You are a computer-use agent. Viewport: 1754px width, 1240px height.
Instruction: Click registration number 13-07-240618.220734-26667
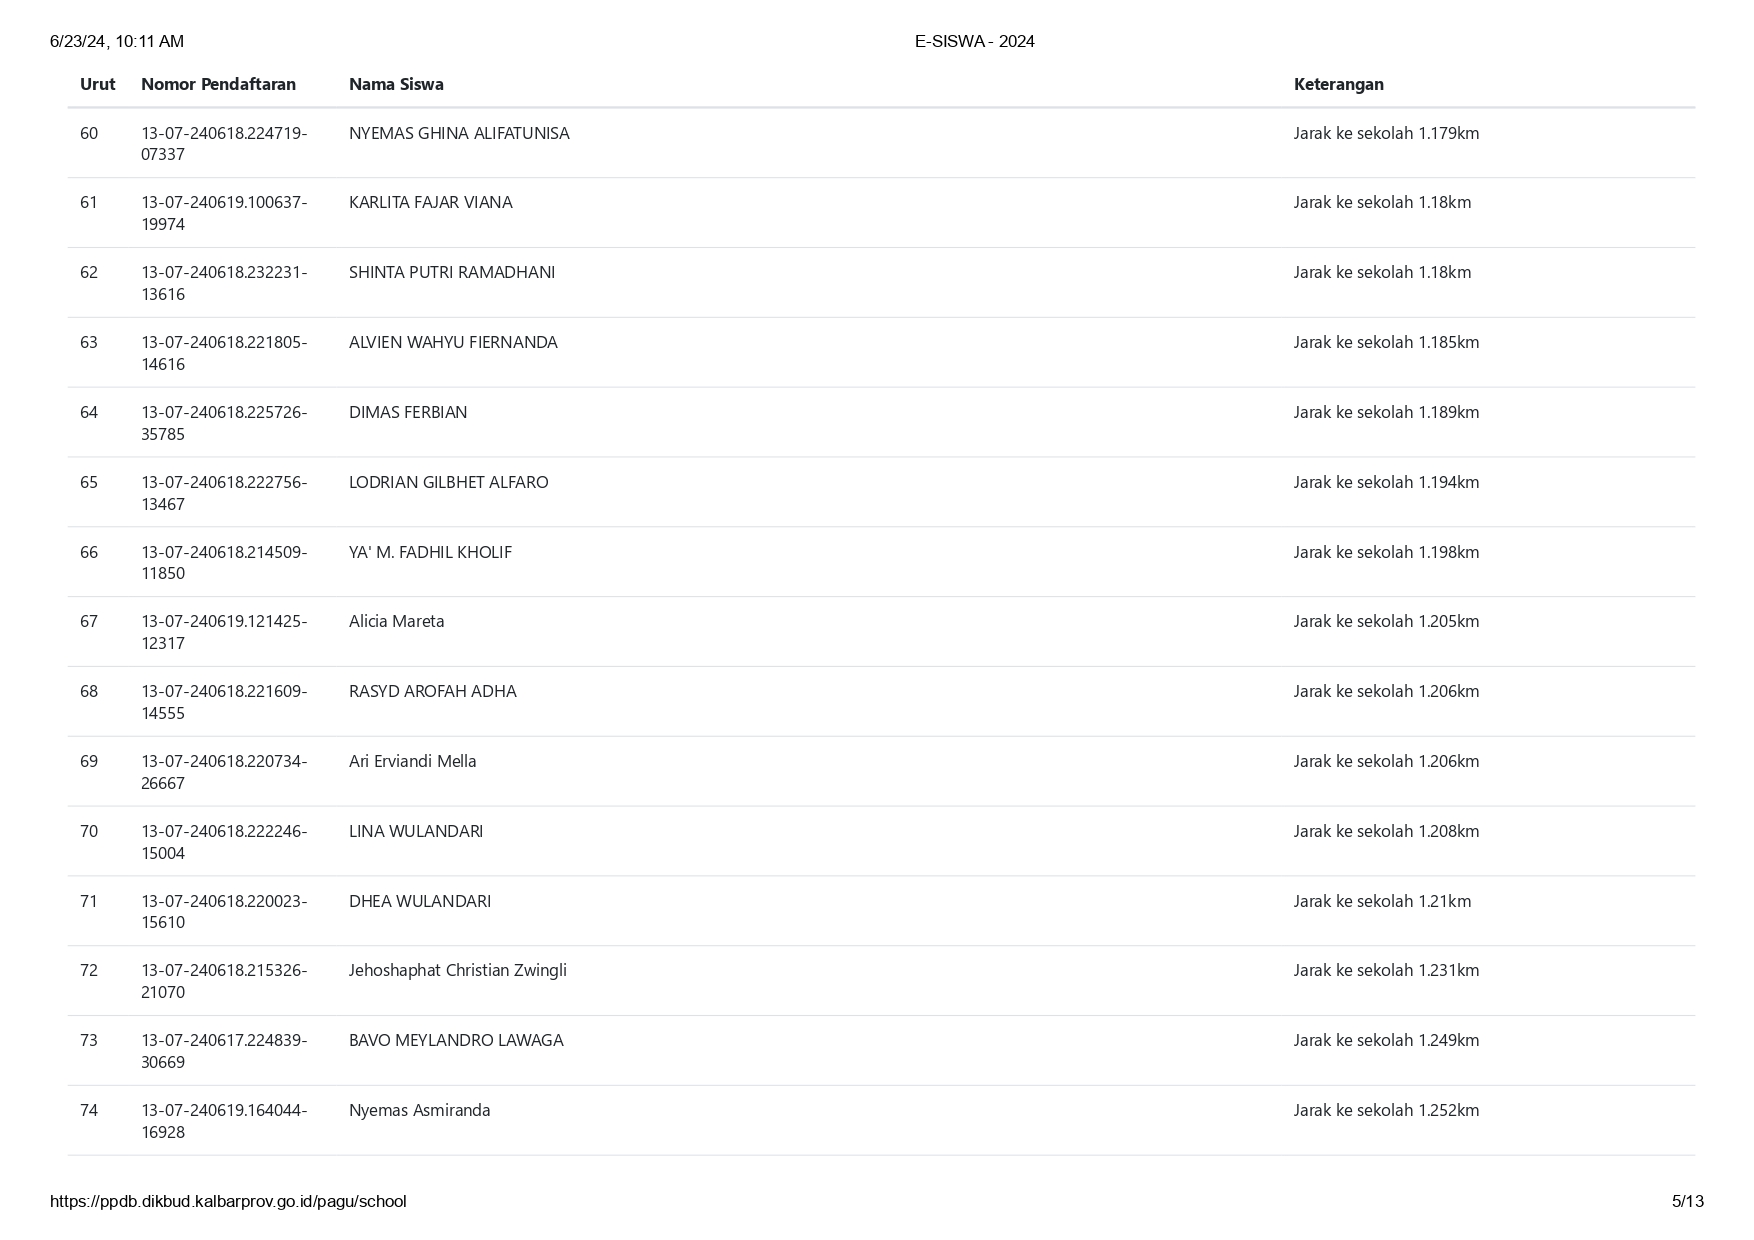224,772
